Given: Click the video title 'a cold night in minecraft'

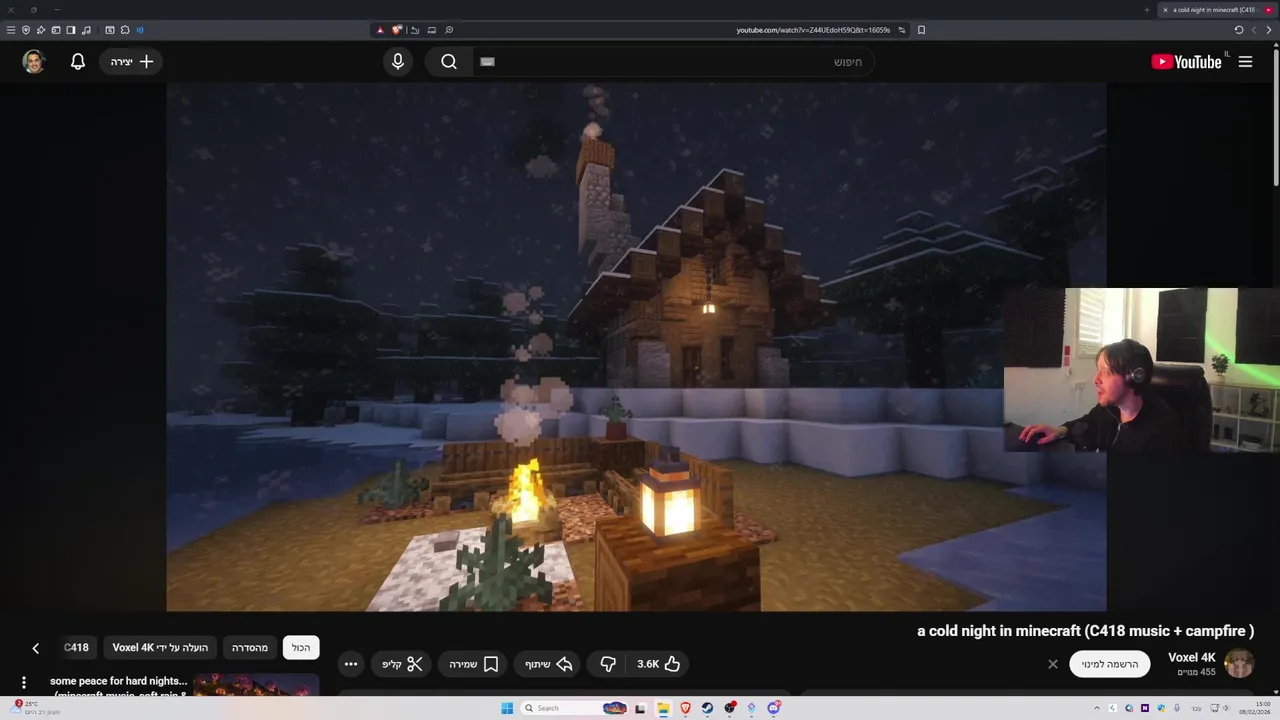Looking at the screenshot, I should (1085, 631).
